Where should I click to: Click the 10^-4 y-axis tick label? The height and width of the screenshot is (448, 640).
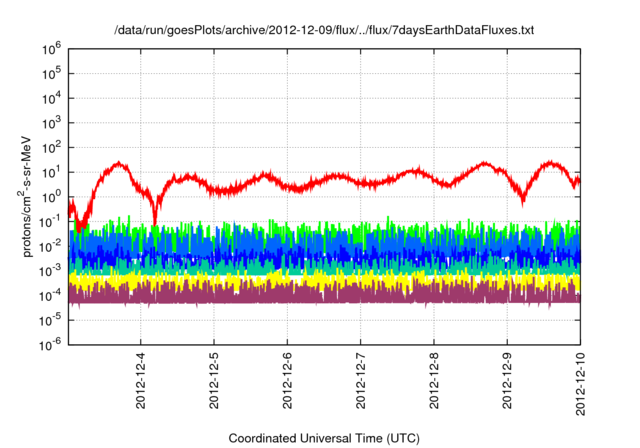(x=50, y=295)
